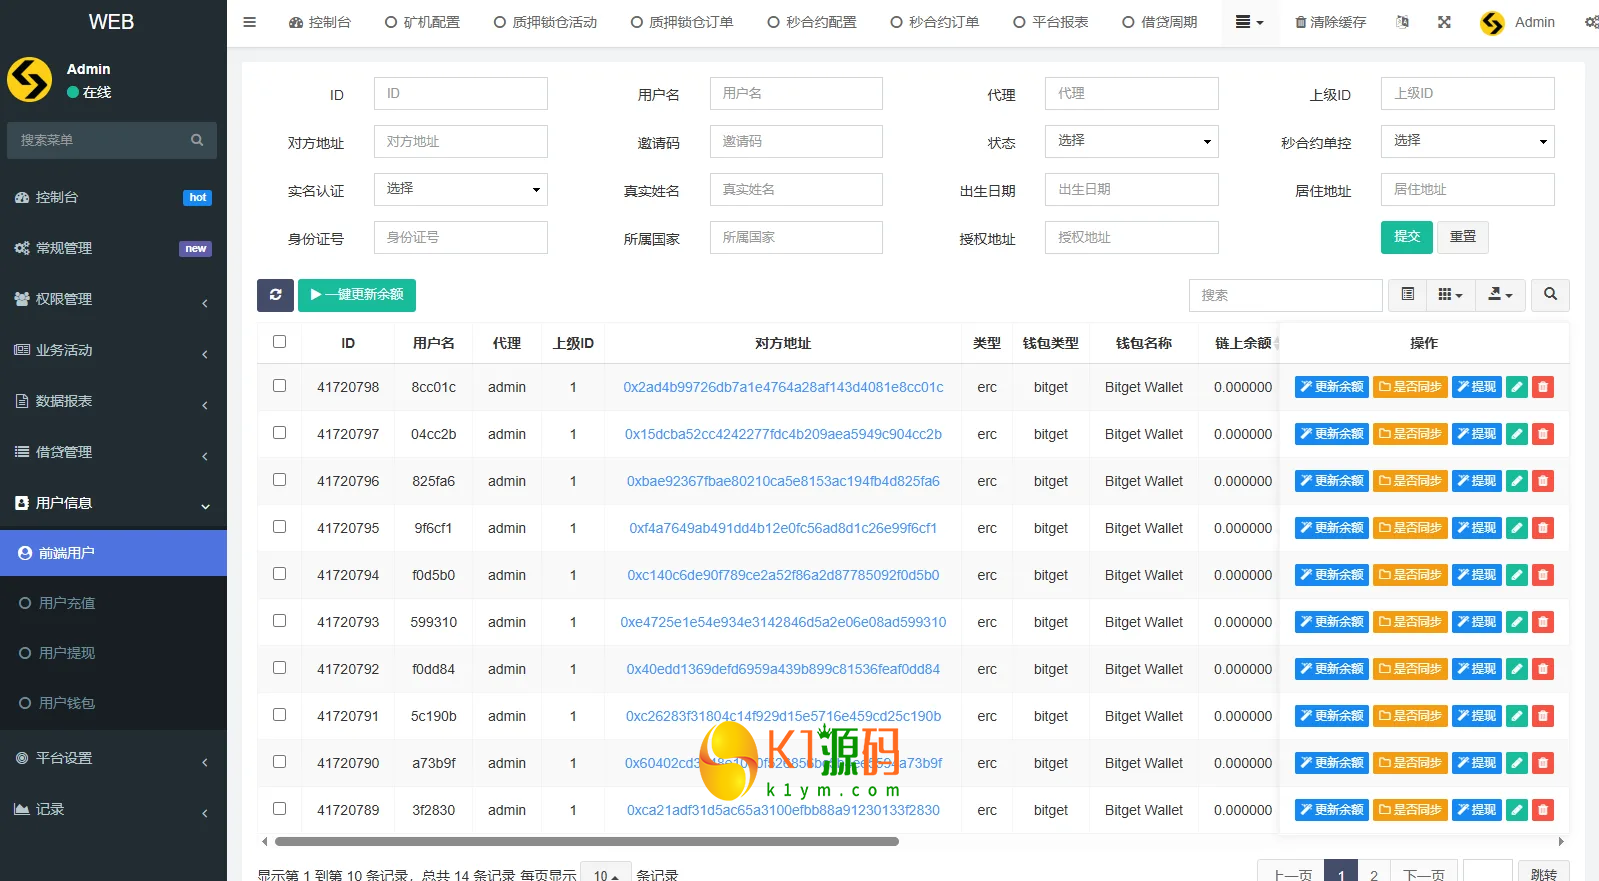Click the table right scroll arrow
This screenshot has height=881, width=1599.
tap(1561, 841)
